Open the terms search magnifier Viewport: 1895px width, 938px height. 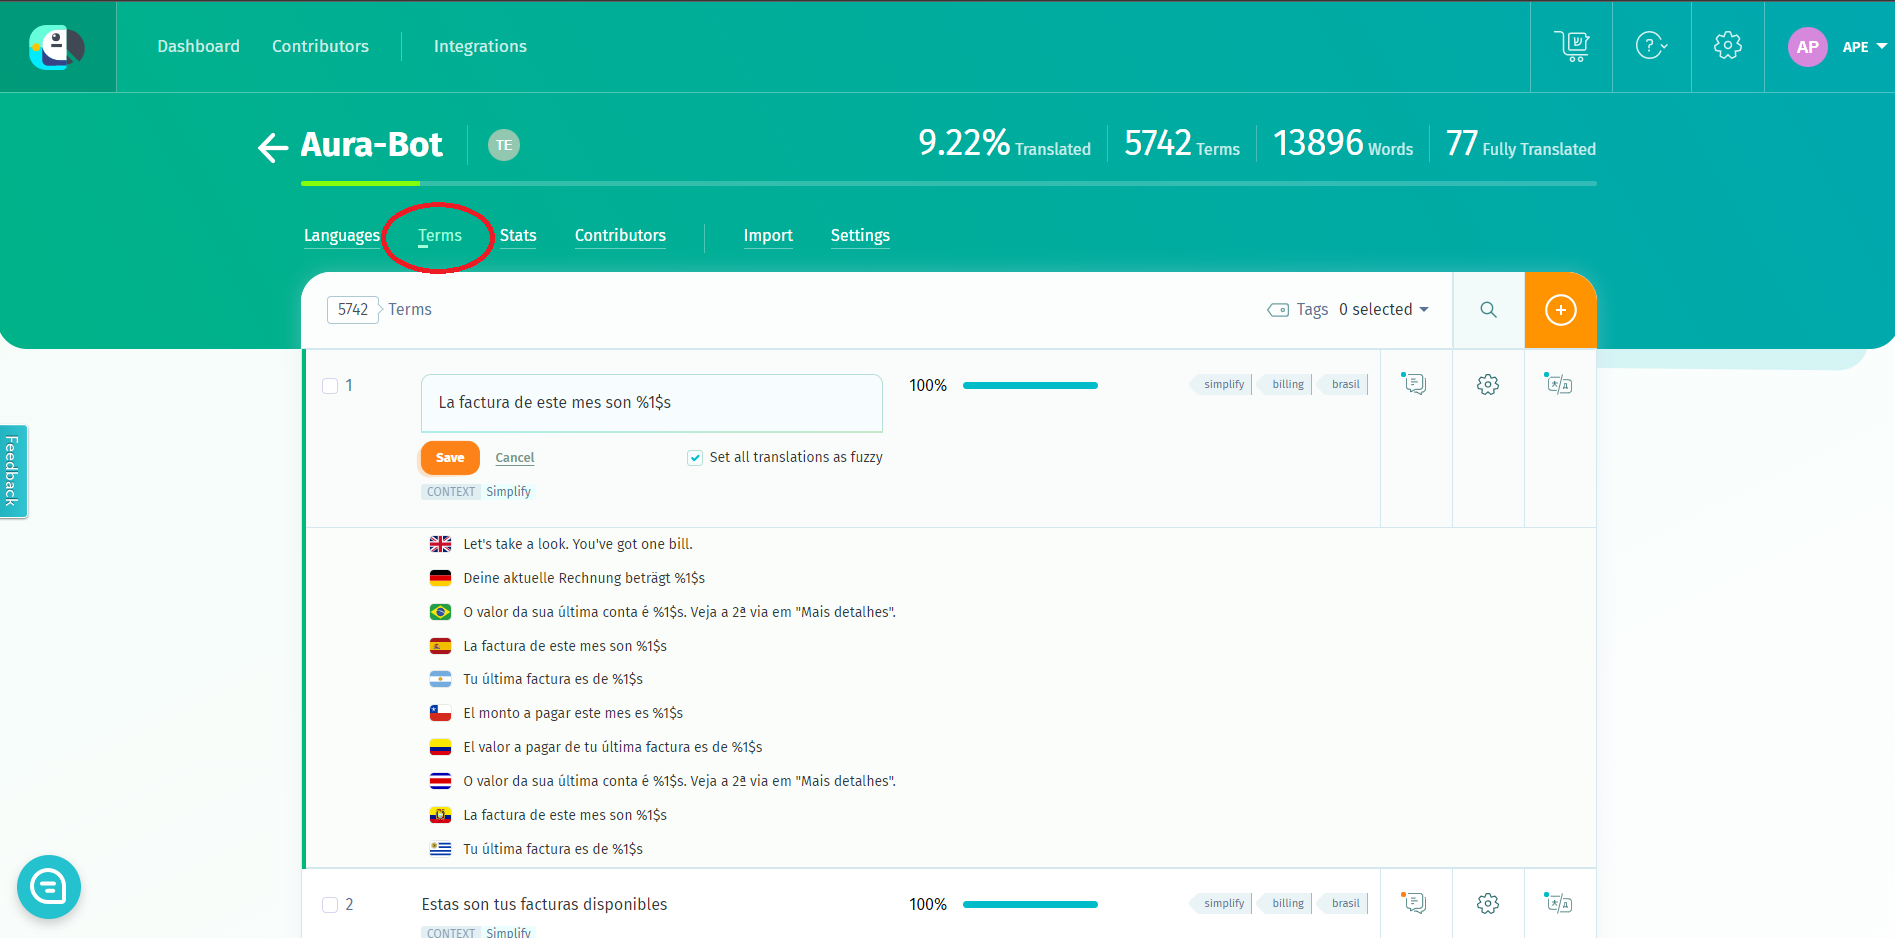[1488, 310]
